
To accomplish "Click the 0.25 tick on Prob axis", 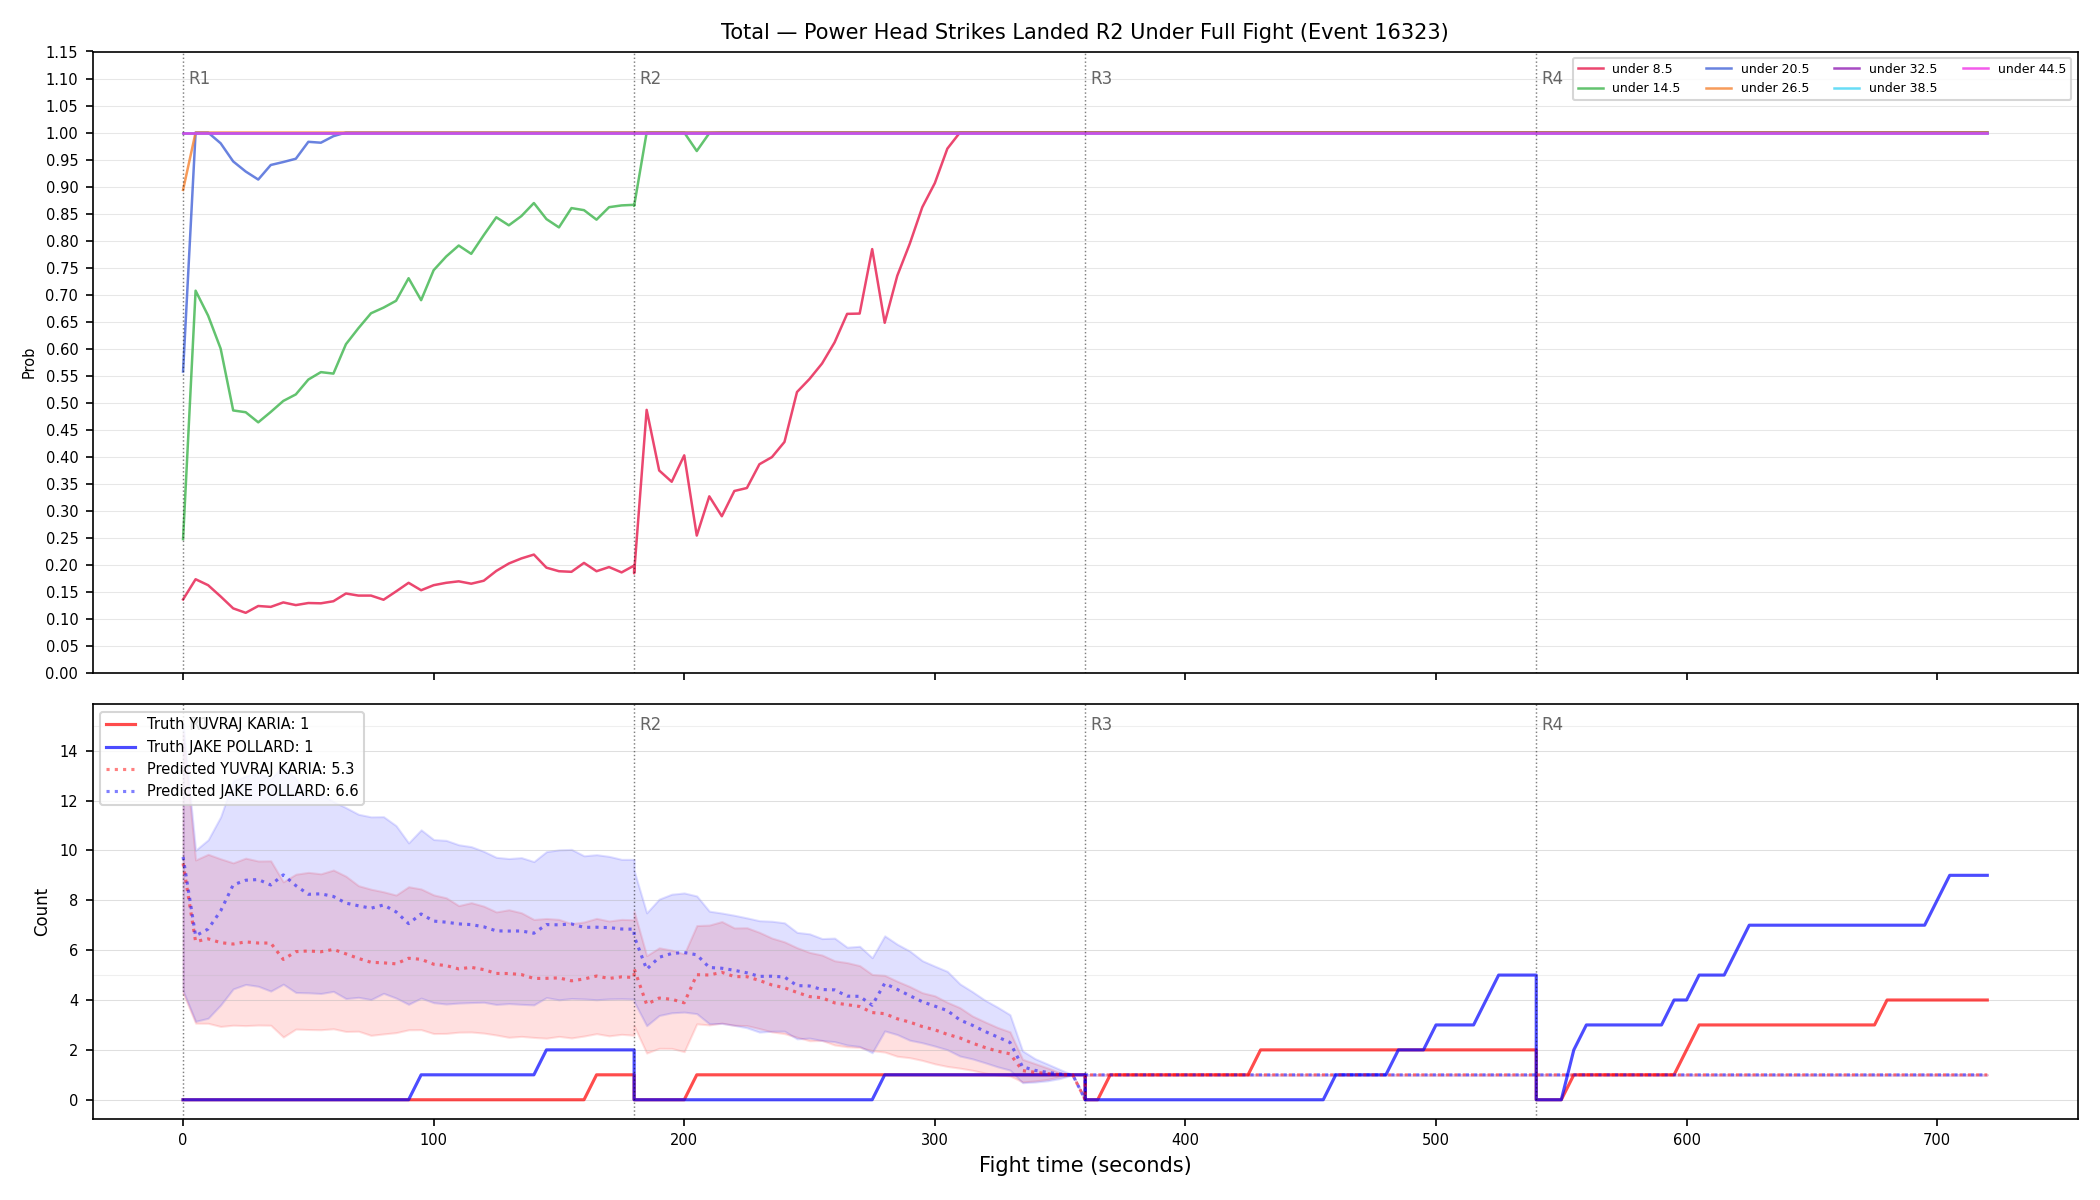I will 62,538.
